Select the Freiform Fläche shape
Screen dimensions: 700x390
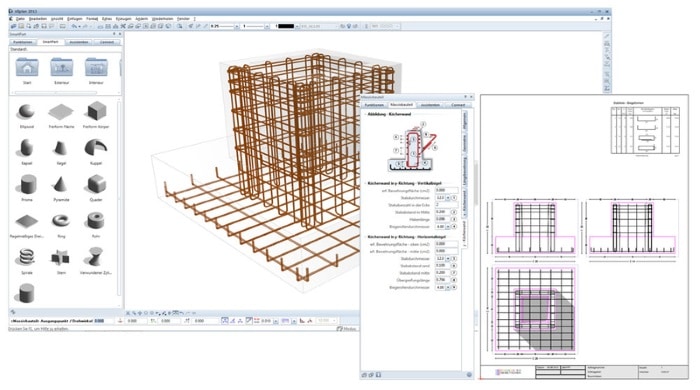tap(61, 112)
